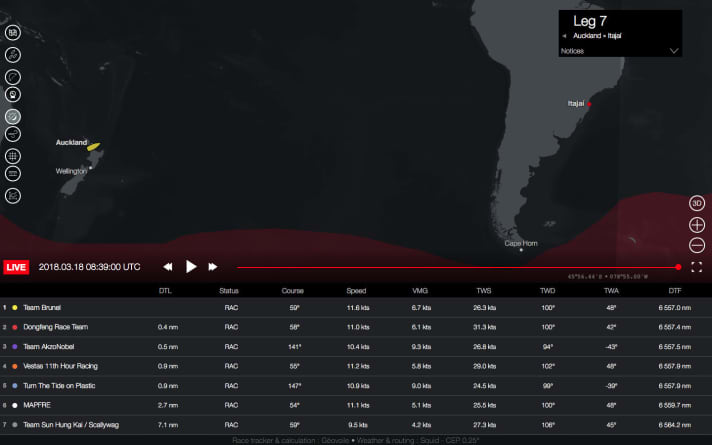This screenshot has height=445, width=712.
Task: Play the race timeline
Action: pos(191,267)
